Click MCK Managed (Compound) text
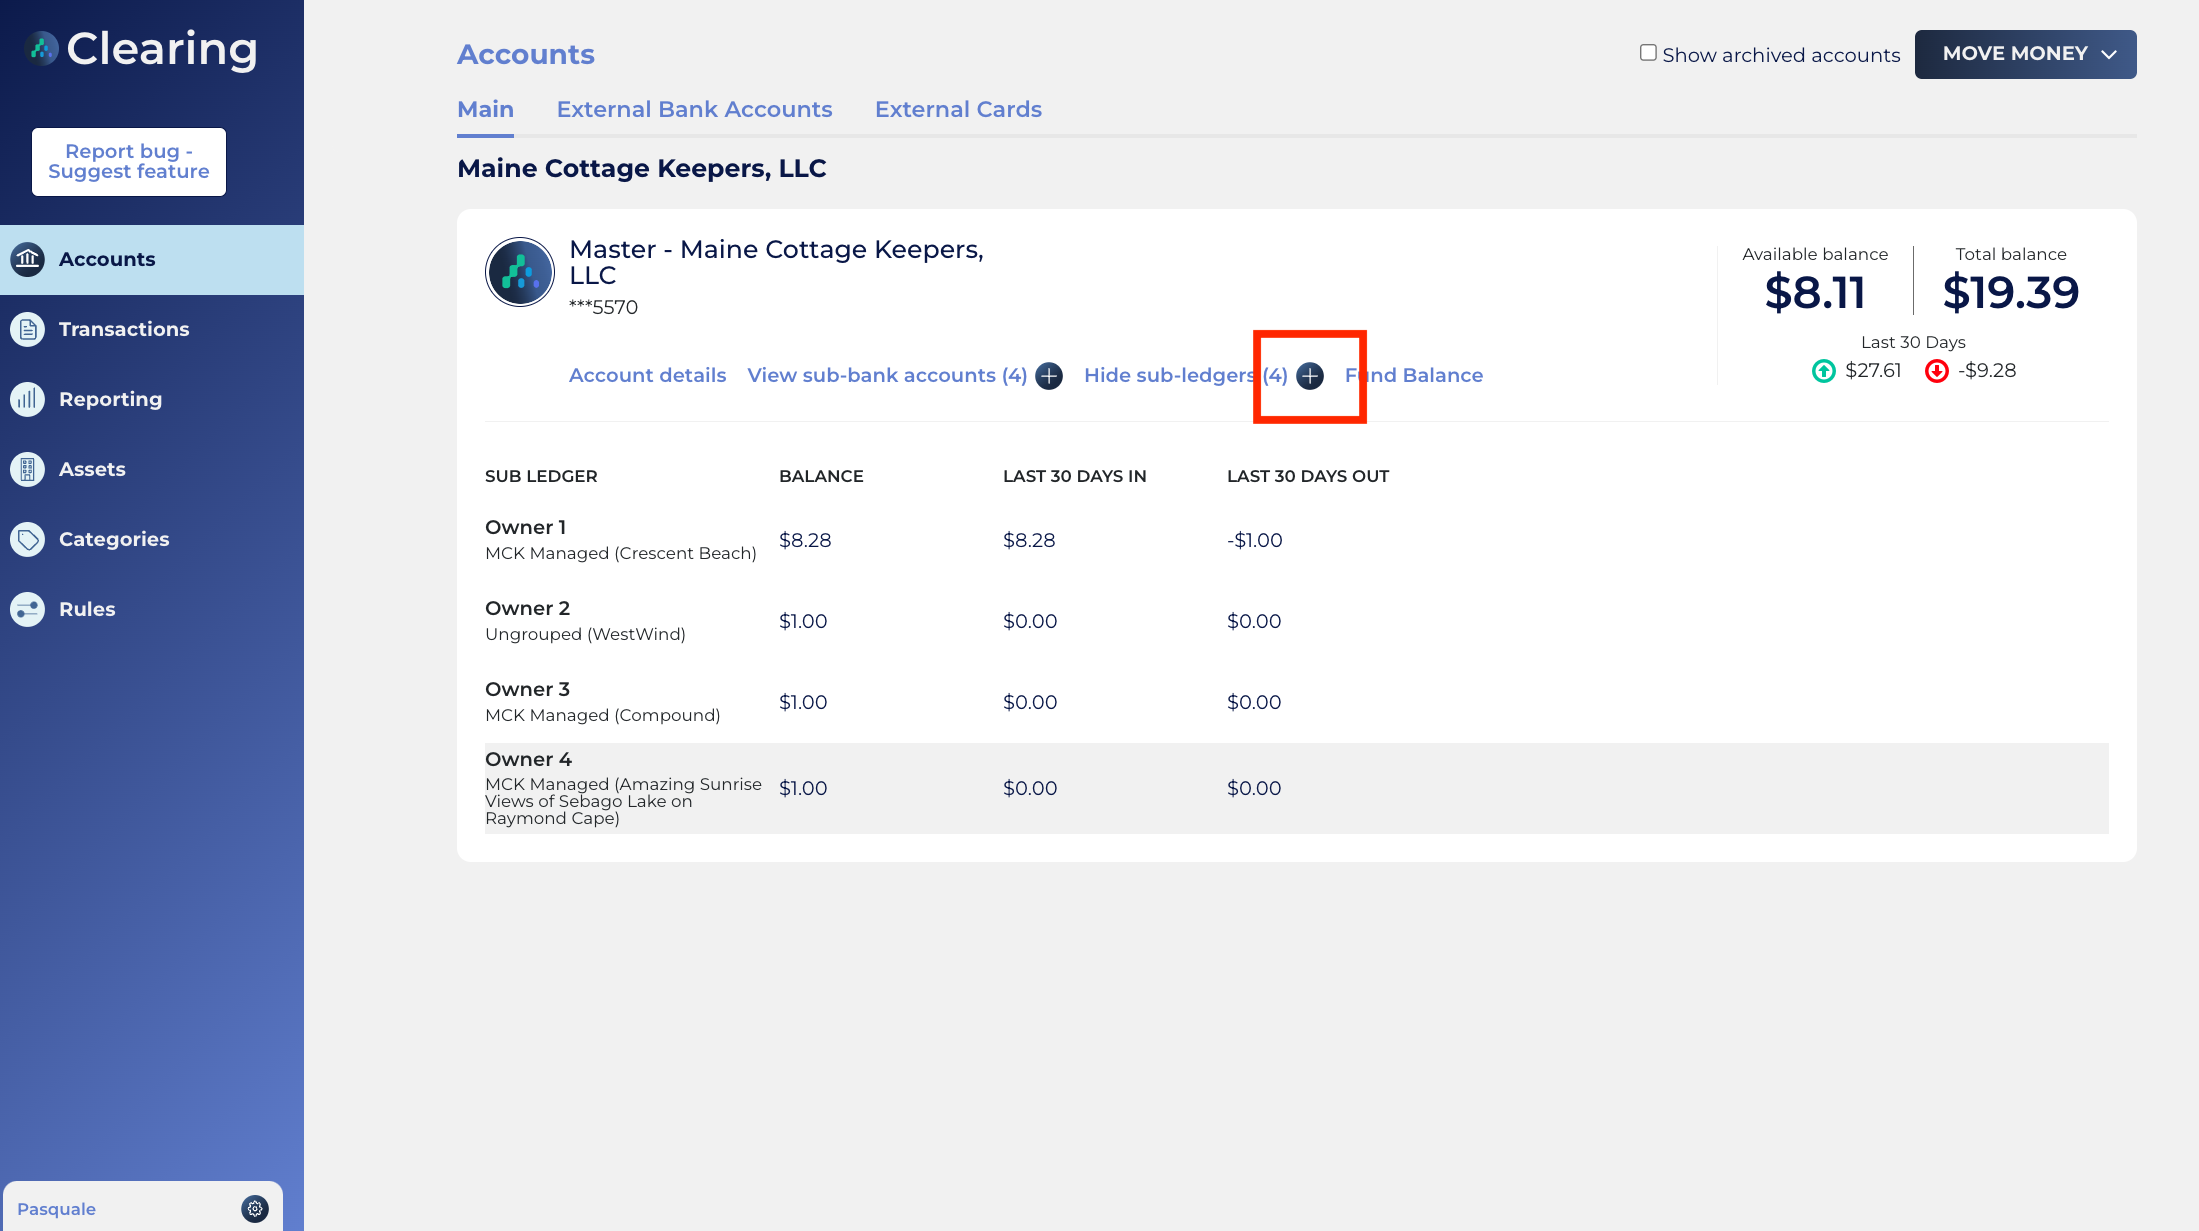The image size is (2199, 1231). (603, 716)
